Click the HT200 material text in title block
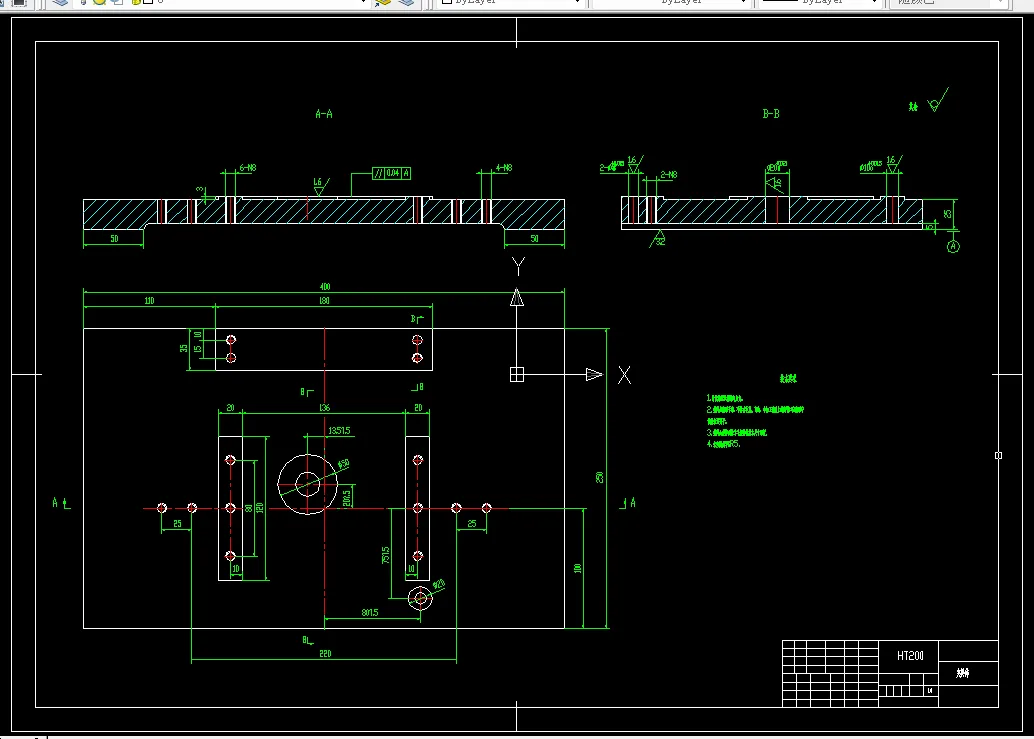Screen dimensions: 1034x739 (910, 655)
